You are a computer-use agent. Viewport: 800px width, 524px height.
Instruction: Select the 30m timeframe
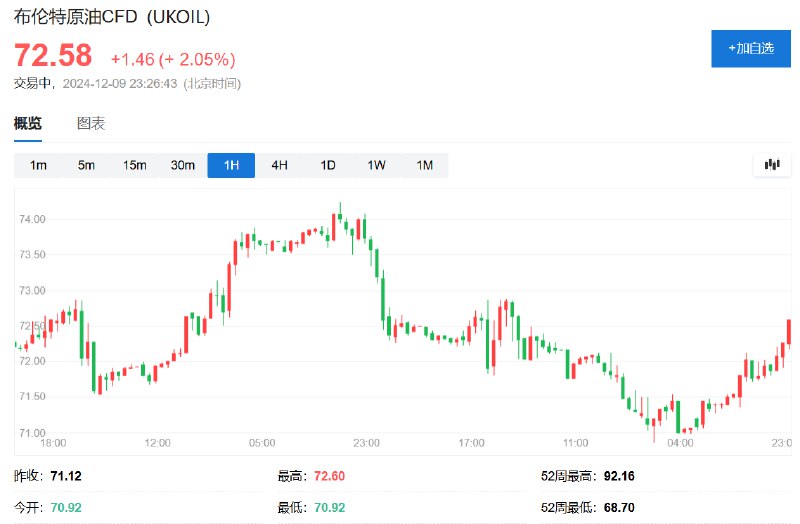coord(183,165)
